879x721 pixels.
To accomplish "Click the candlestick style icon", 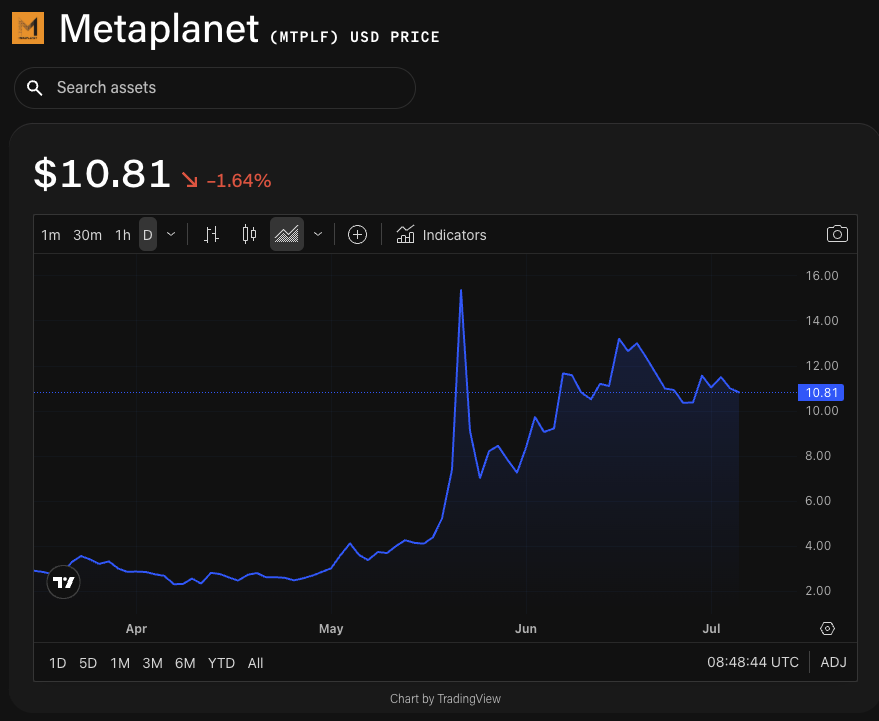I will pos(249,234).
